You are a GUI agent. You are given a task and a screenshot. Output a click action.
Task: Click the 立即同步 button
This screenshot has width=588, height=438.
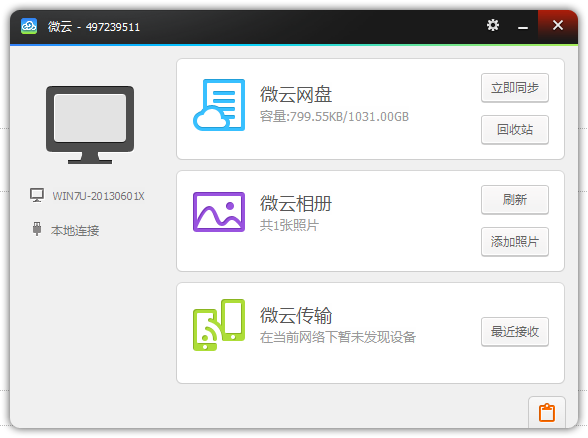click(515, 88)
